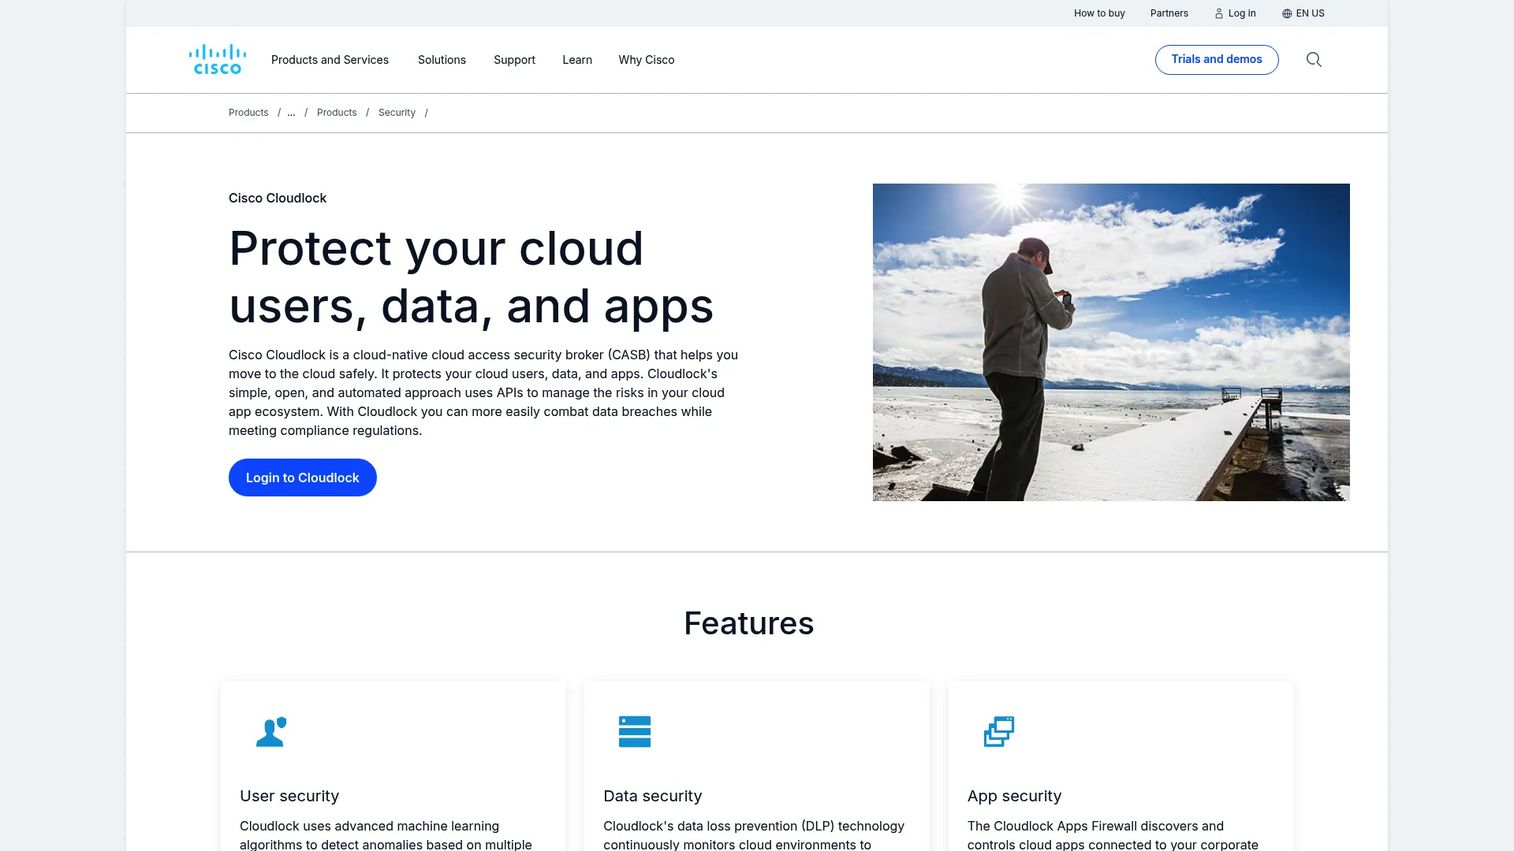The width and height of the screenshot is (1514, 851).
Task: Open the search magnifier icon
Action: pyautogui.click(x=1314, y=60)
